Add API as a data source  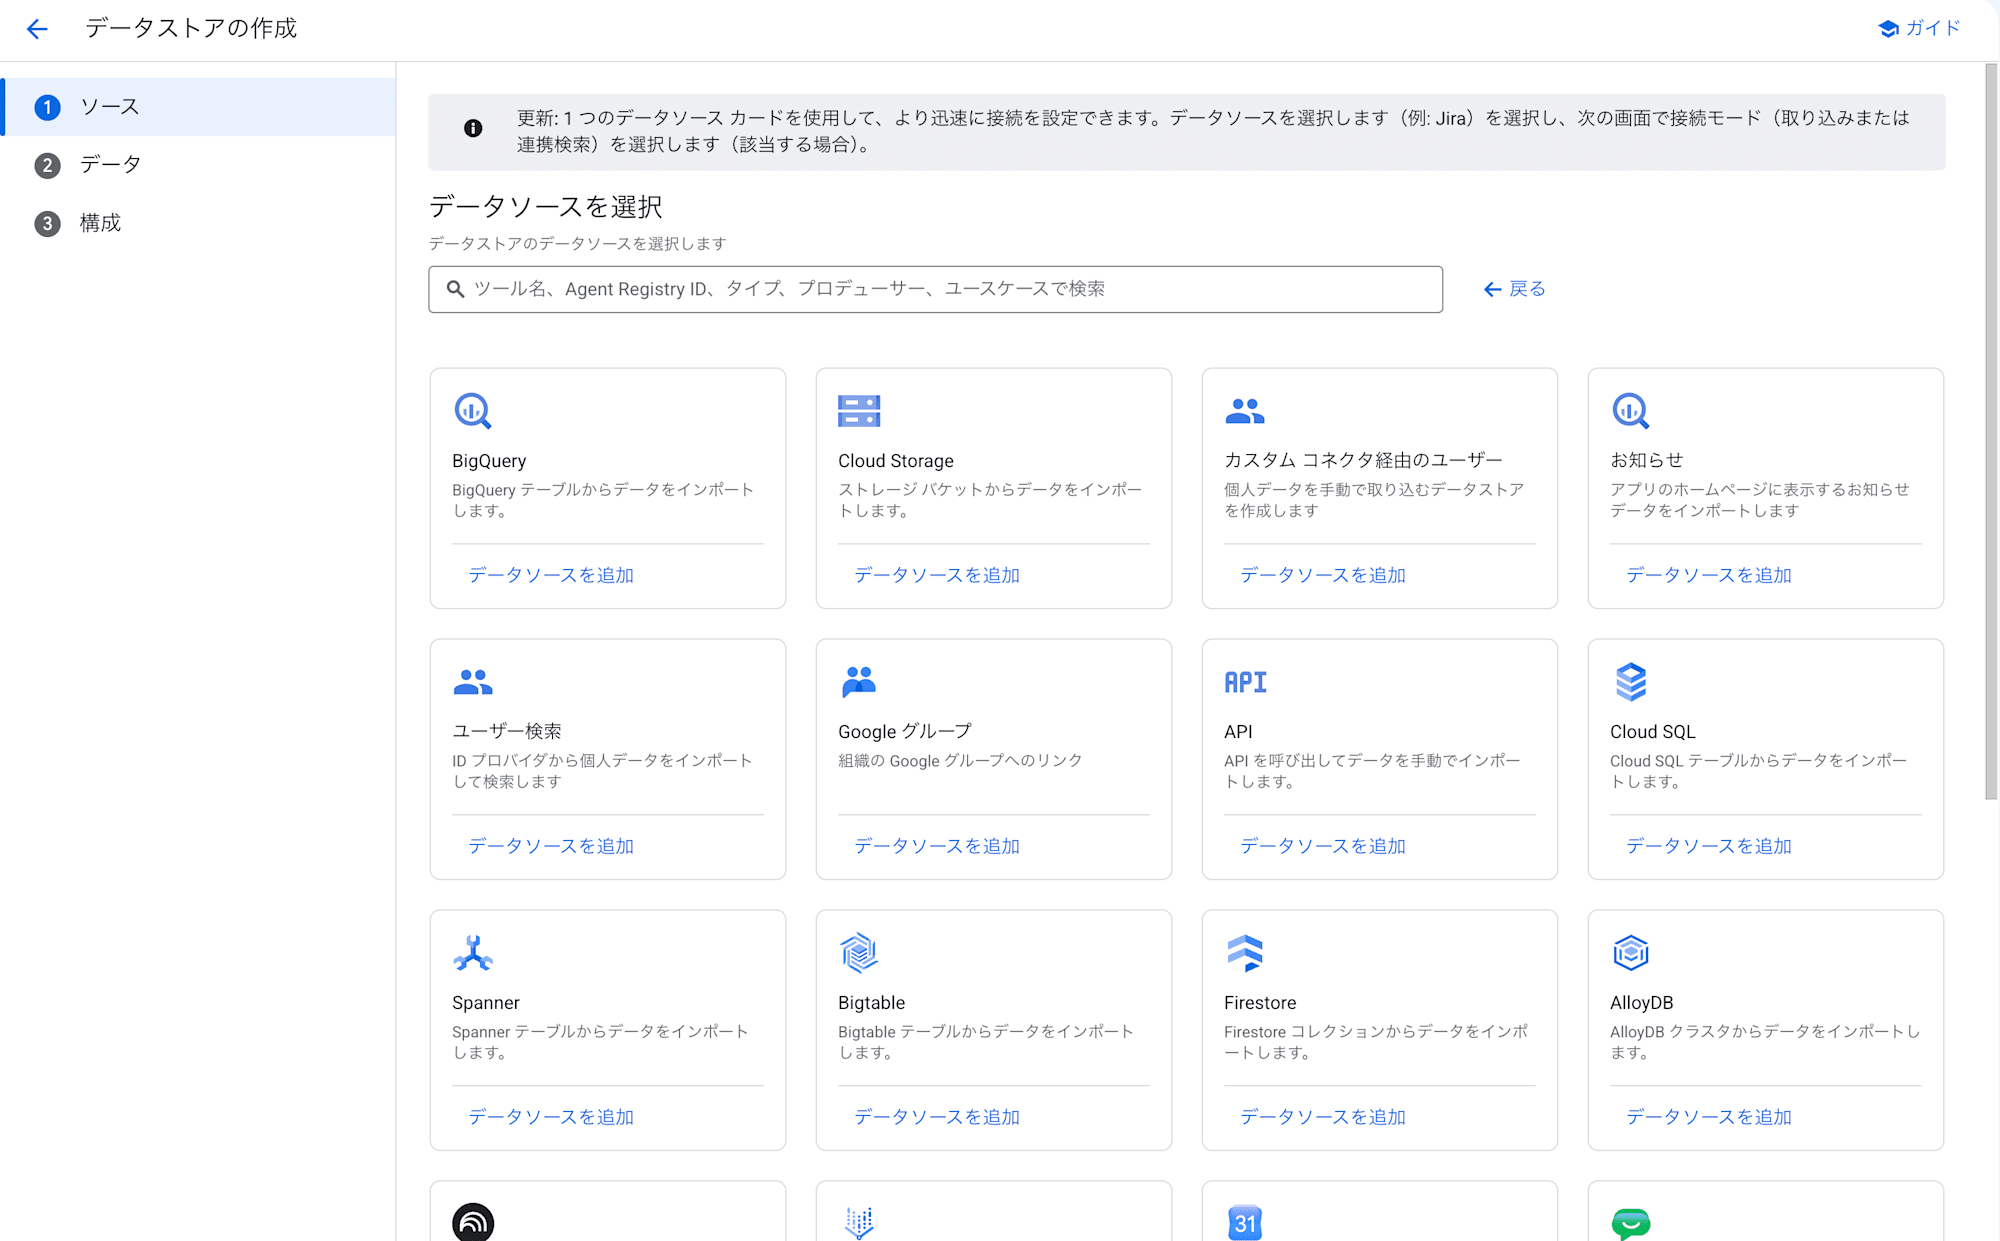[x=1323, y=846]
